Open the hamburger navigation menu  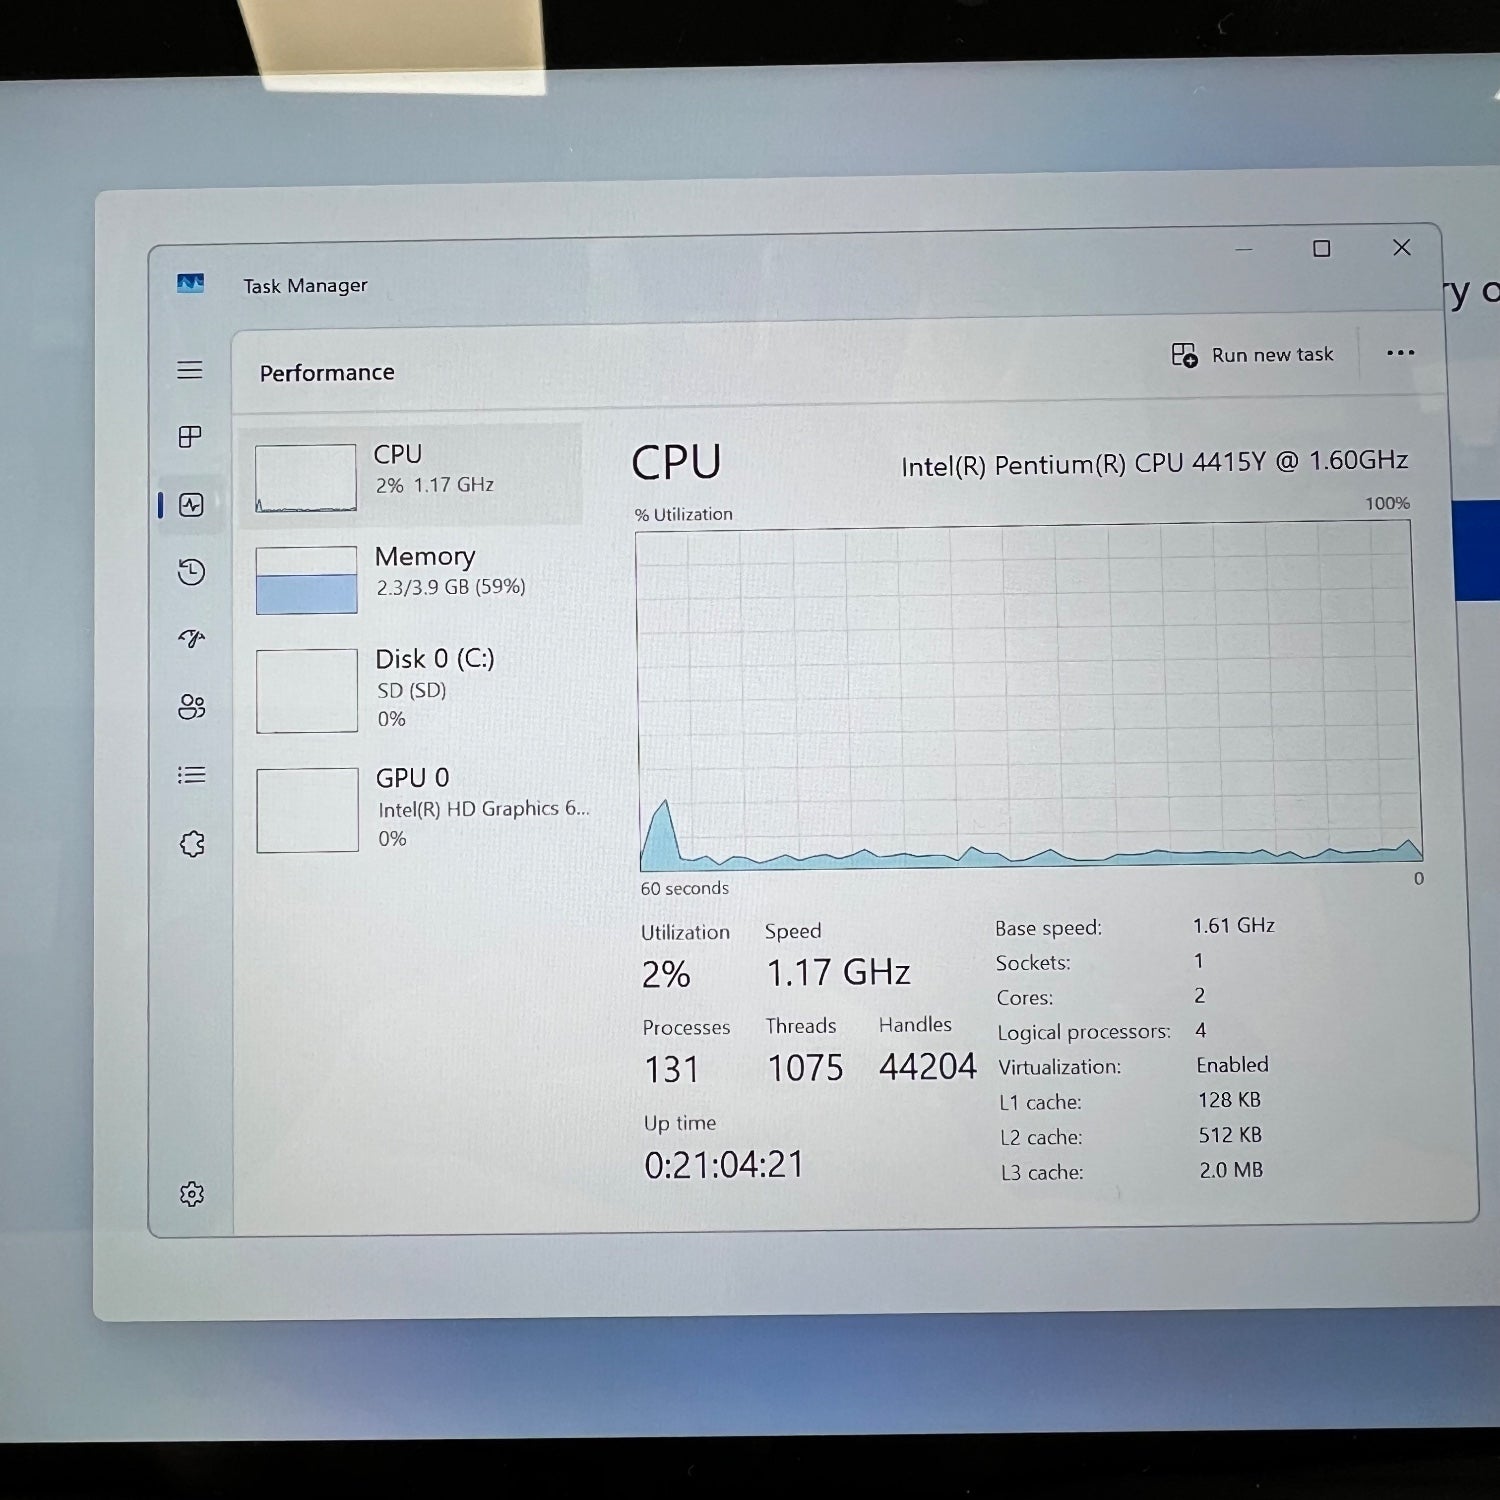click(x=190, y=370)
